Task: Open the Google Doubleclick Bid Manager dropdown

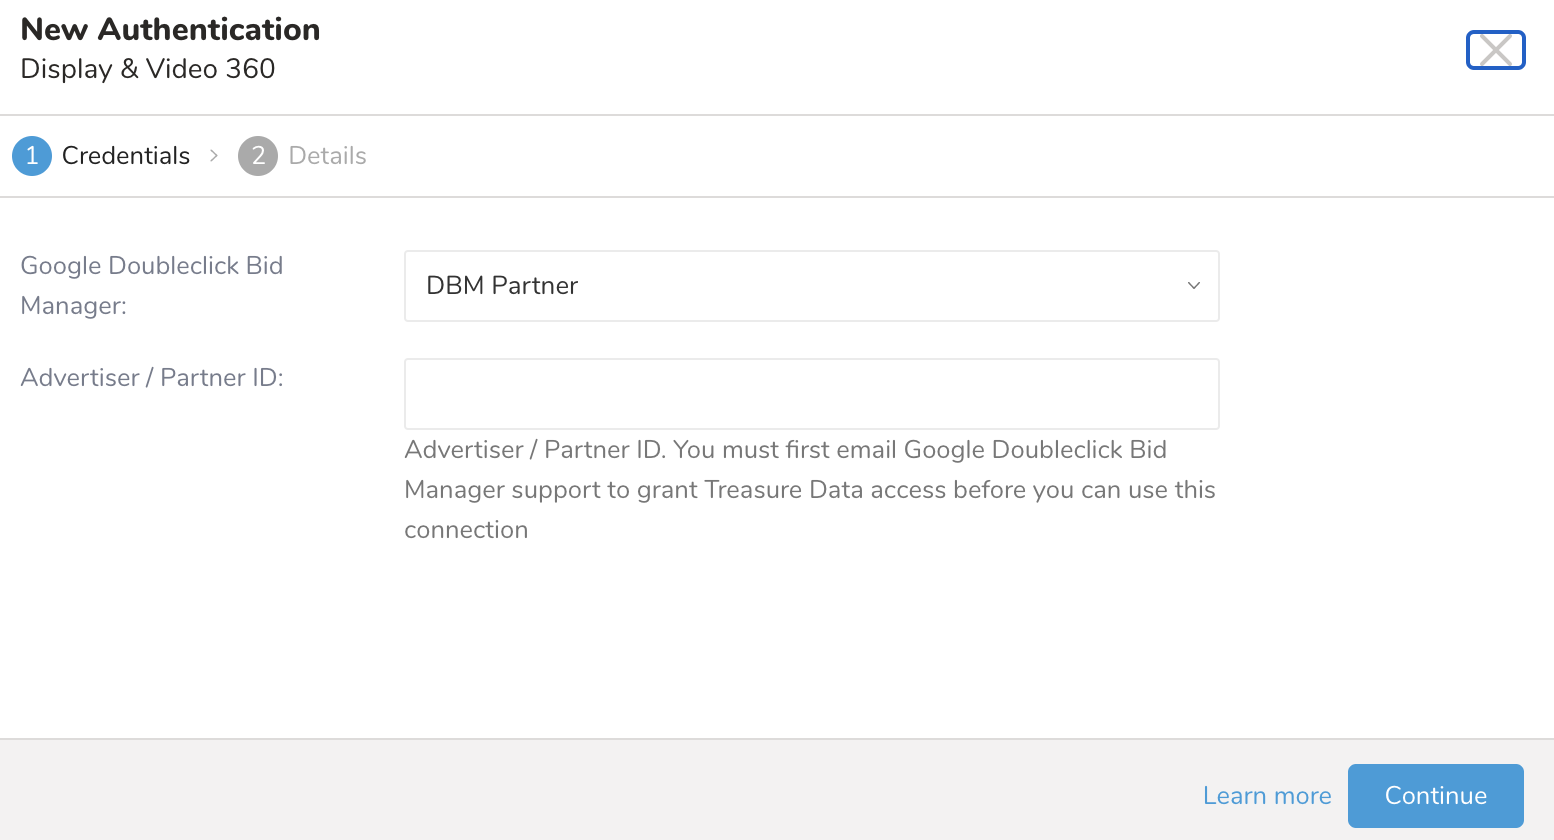Action: click(x=810, y=286)
